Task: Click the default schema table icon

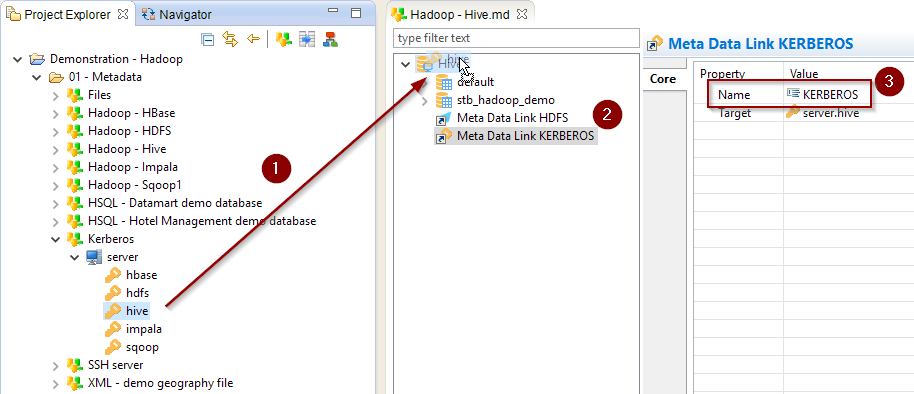Action: (x=444, y=83)
